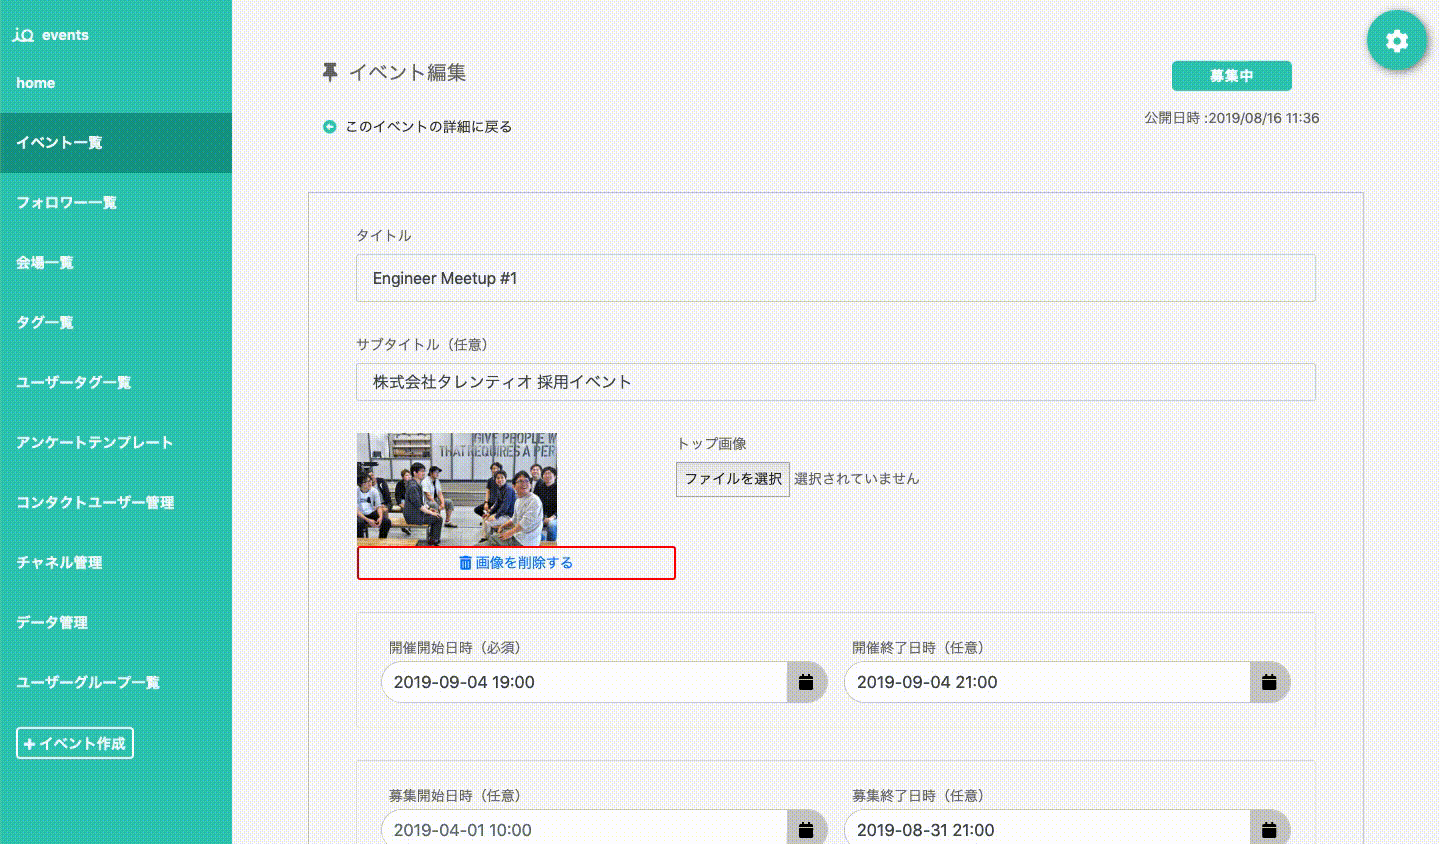Click the 公開日時 2019/08/16 11:36 text
The height and width of the screenshot is (844, 1440).
click(1232, 118)
